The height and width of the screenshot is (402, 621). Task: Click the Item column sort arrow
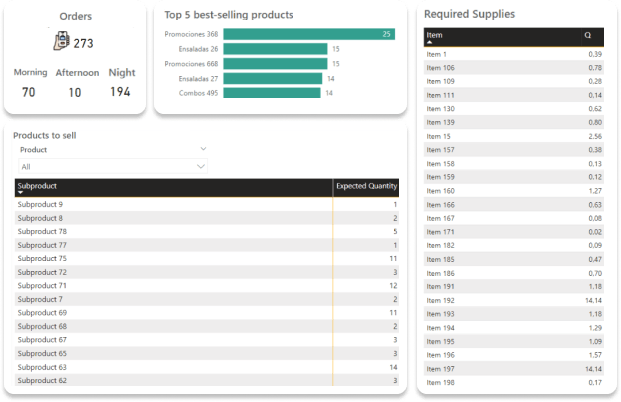point(430,44)
